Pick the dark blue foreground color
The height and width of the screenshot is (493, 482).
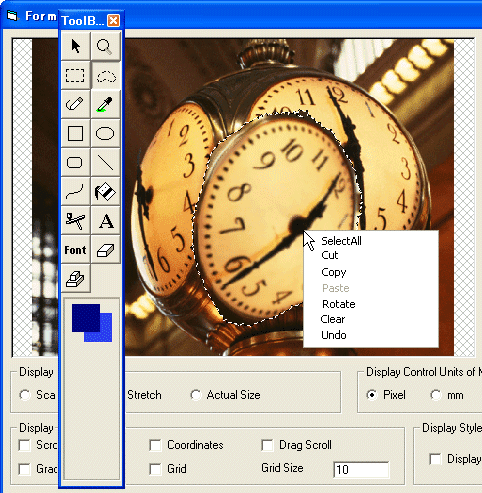pos(86,317)
